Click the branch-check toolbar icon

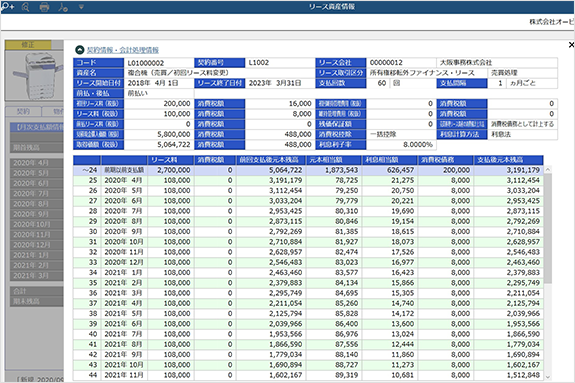(x=63, y=7)
